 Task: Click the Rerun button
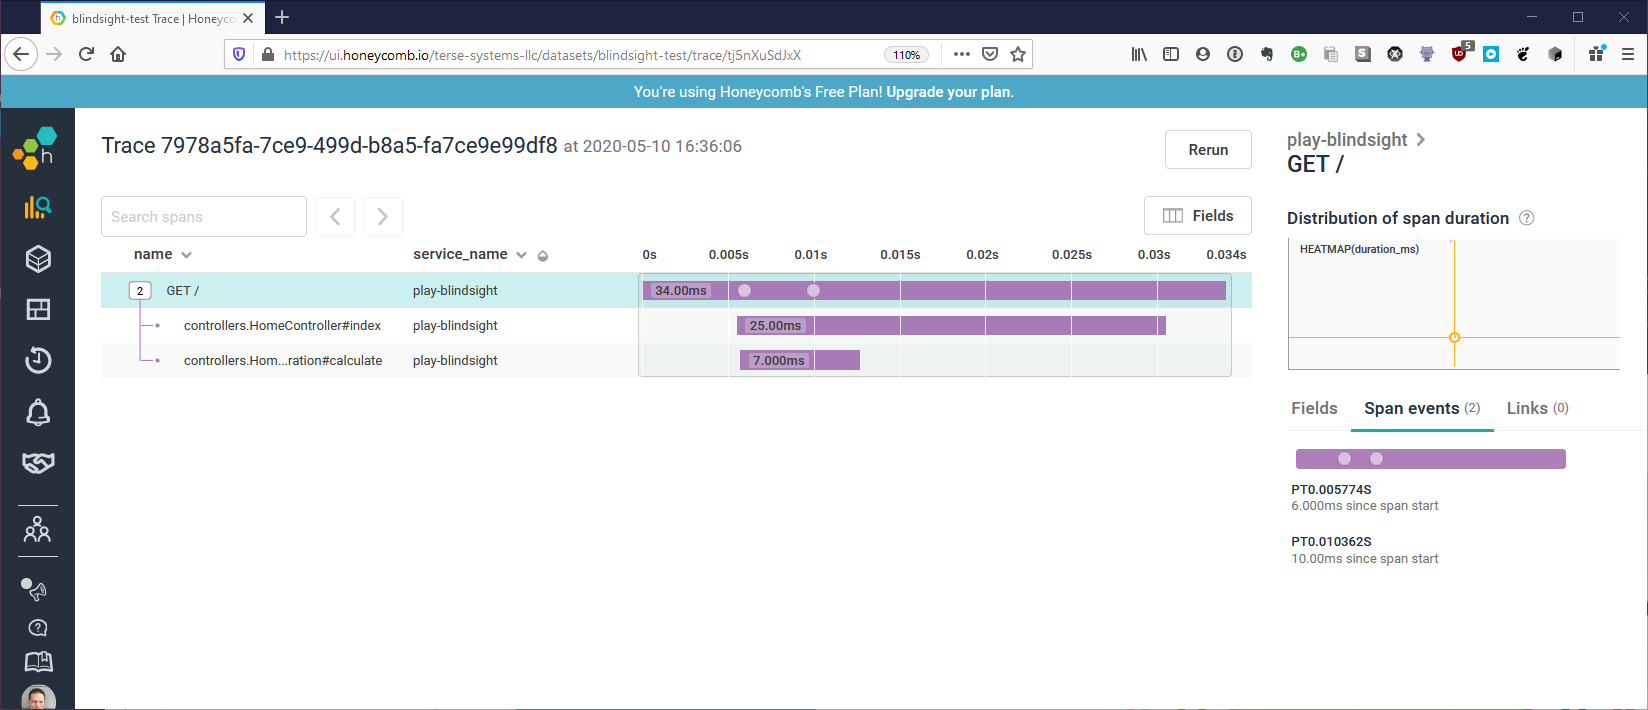click(1208, 150)
